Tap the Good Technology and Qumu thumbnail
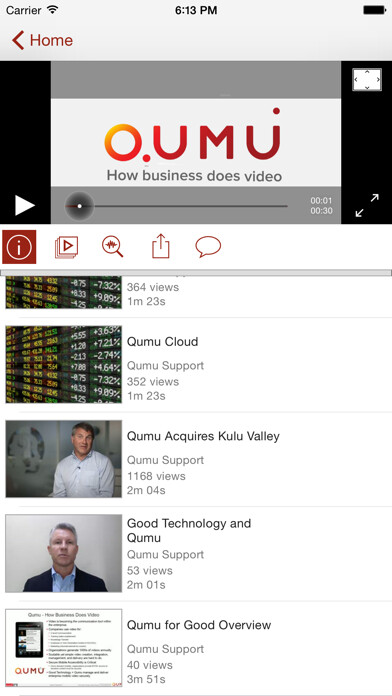Image resolution: width=392 pixels, height=696 pixels. [x=63, y=553]
